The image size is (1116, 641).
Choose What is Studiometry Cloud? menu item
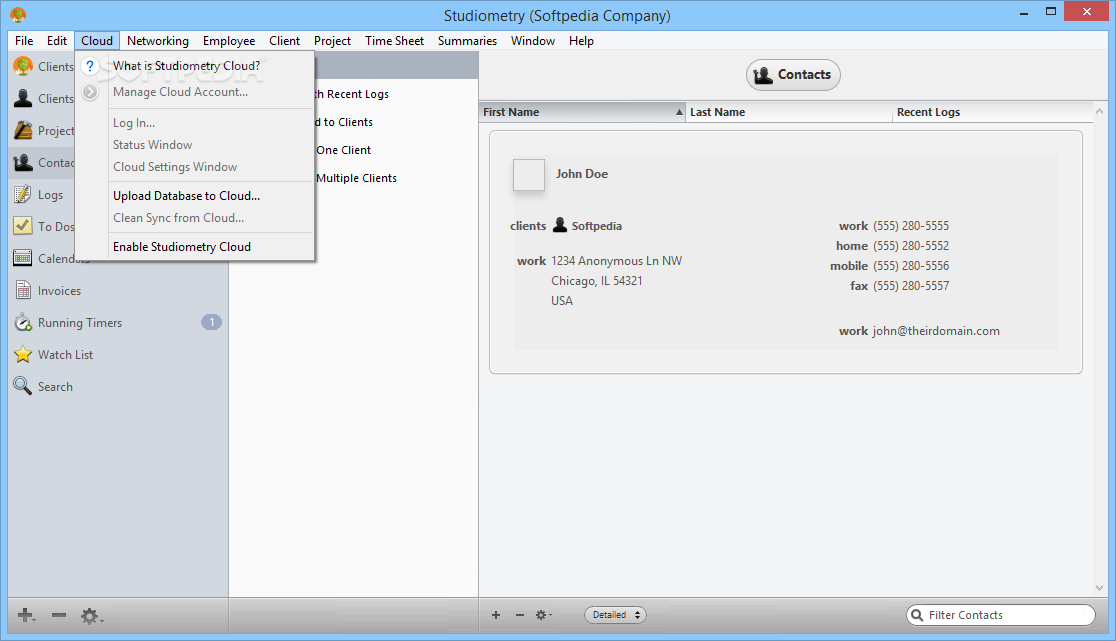click(194, 66)
